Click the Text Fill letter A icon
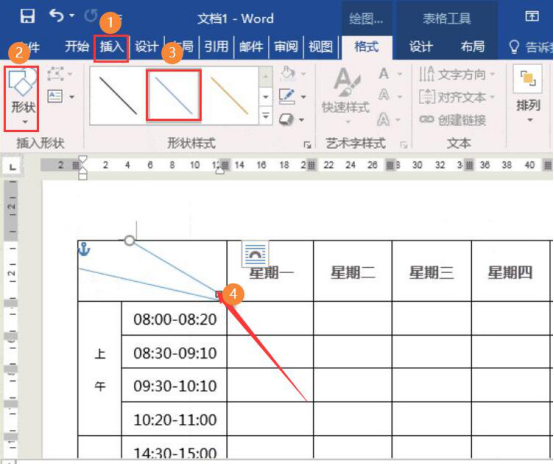The height and width of the screenshot is (464, 554). pyautogui.click(x=384, y=74)
